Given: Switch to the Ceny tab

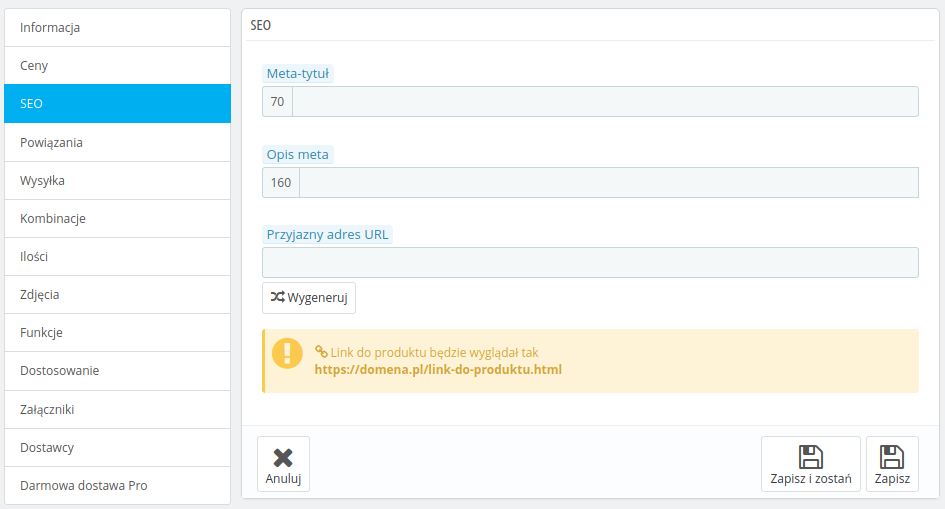Looking at the screenshot, I should 118,66.
